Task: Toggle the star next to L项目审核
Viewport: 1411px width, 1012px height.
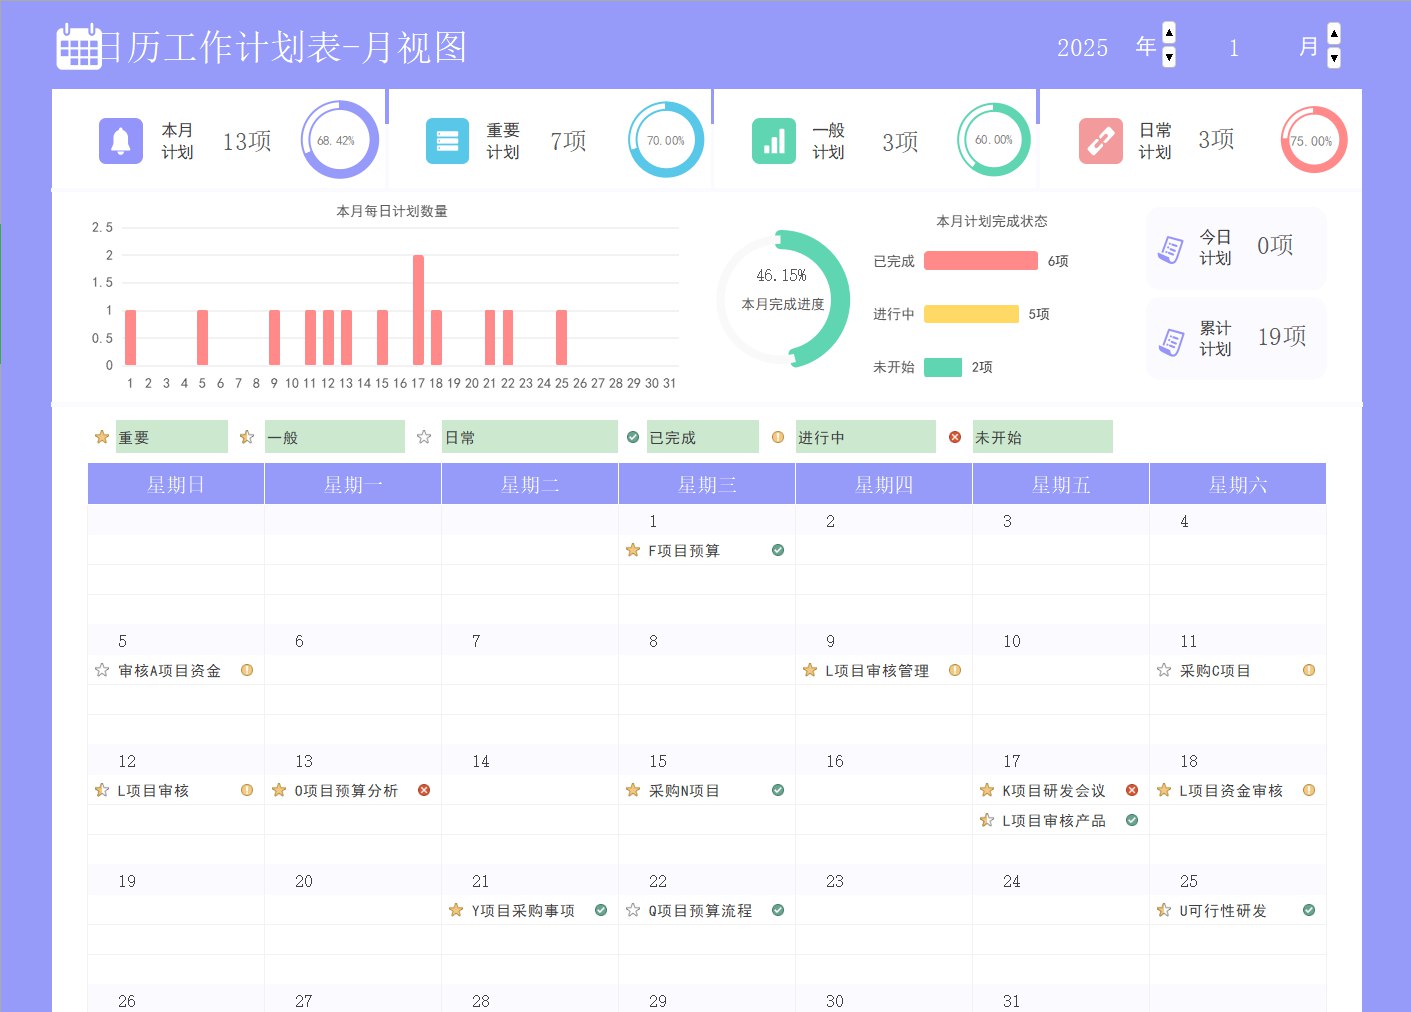Action: [101, 789]
